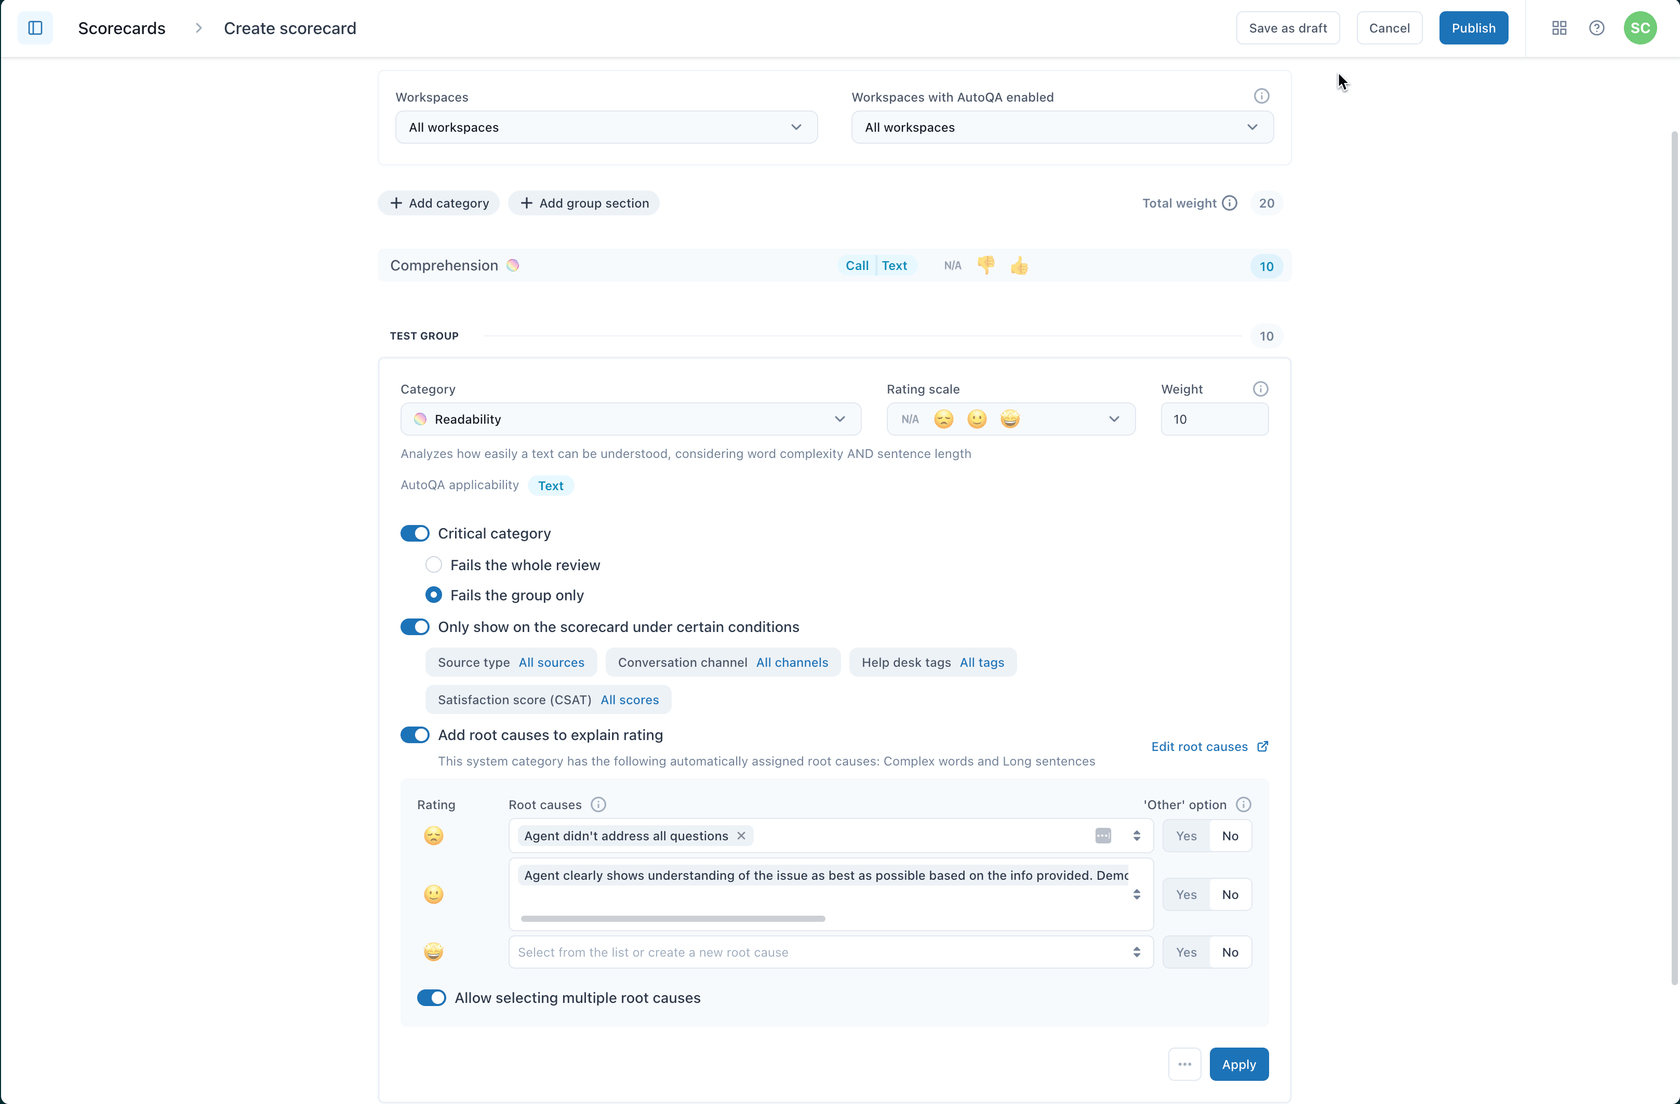Publish the scorecard
Screen dimensions: 1680x1104
(x=1473, y=28)
